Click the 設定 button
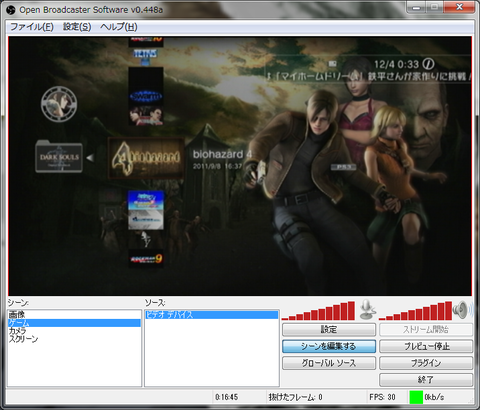This screenshot has height=410, width=480. point(329,330)
